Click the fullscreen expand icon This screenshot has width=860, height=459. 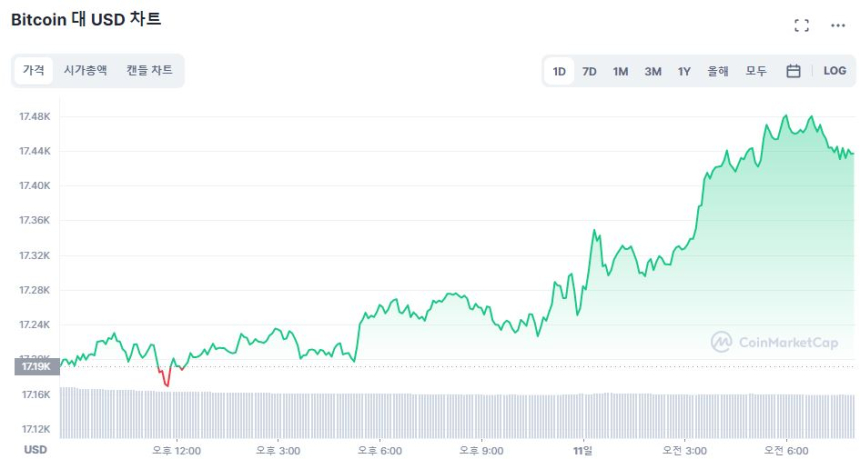point(801,26)
